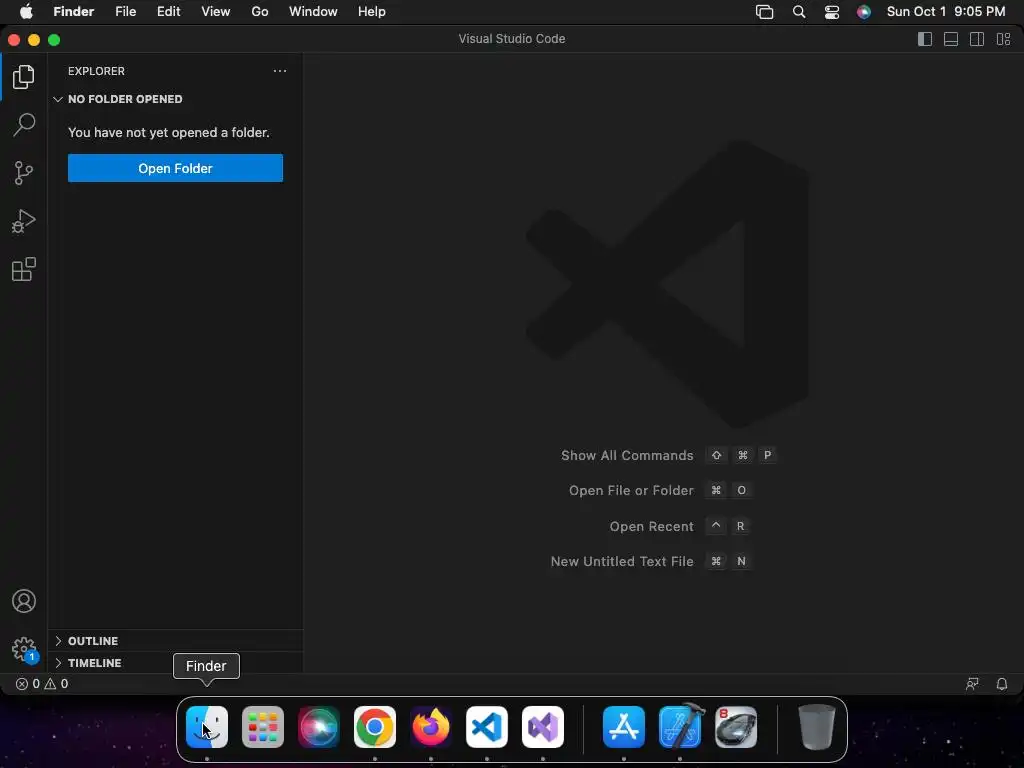Screen dimensions: 1024x768
Task: Open Visual Studio (purple) from the Dock
Action: click(543, 727)
